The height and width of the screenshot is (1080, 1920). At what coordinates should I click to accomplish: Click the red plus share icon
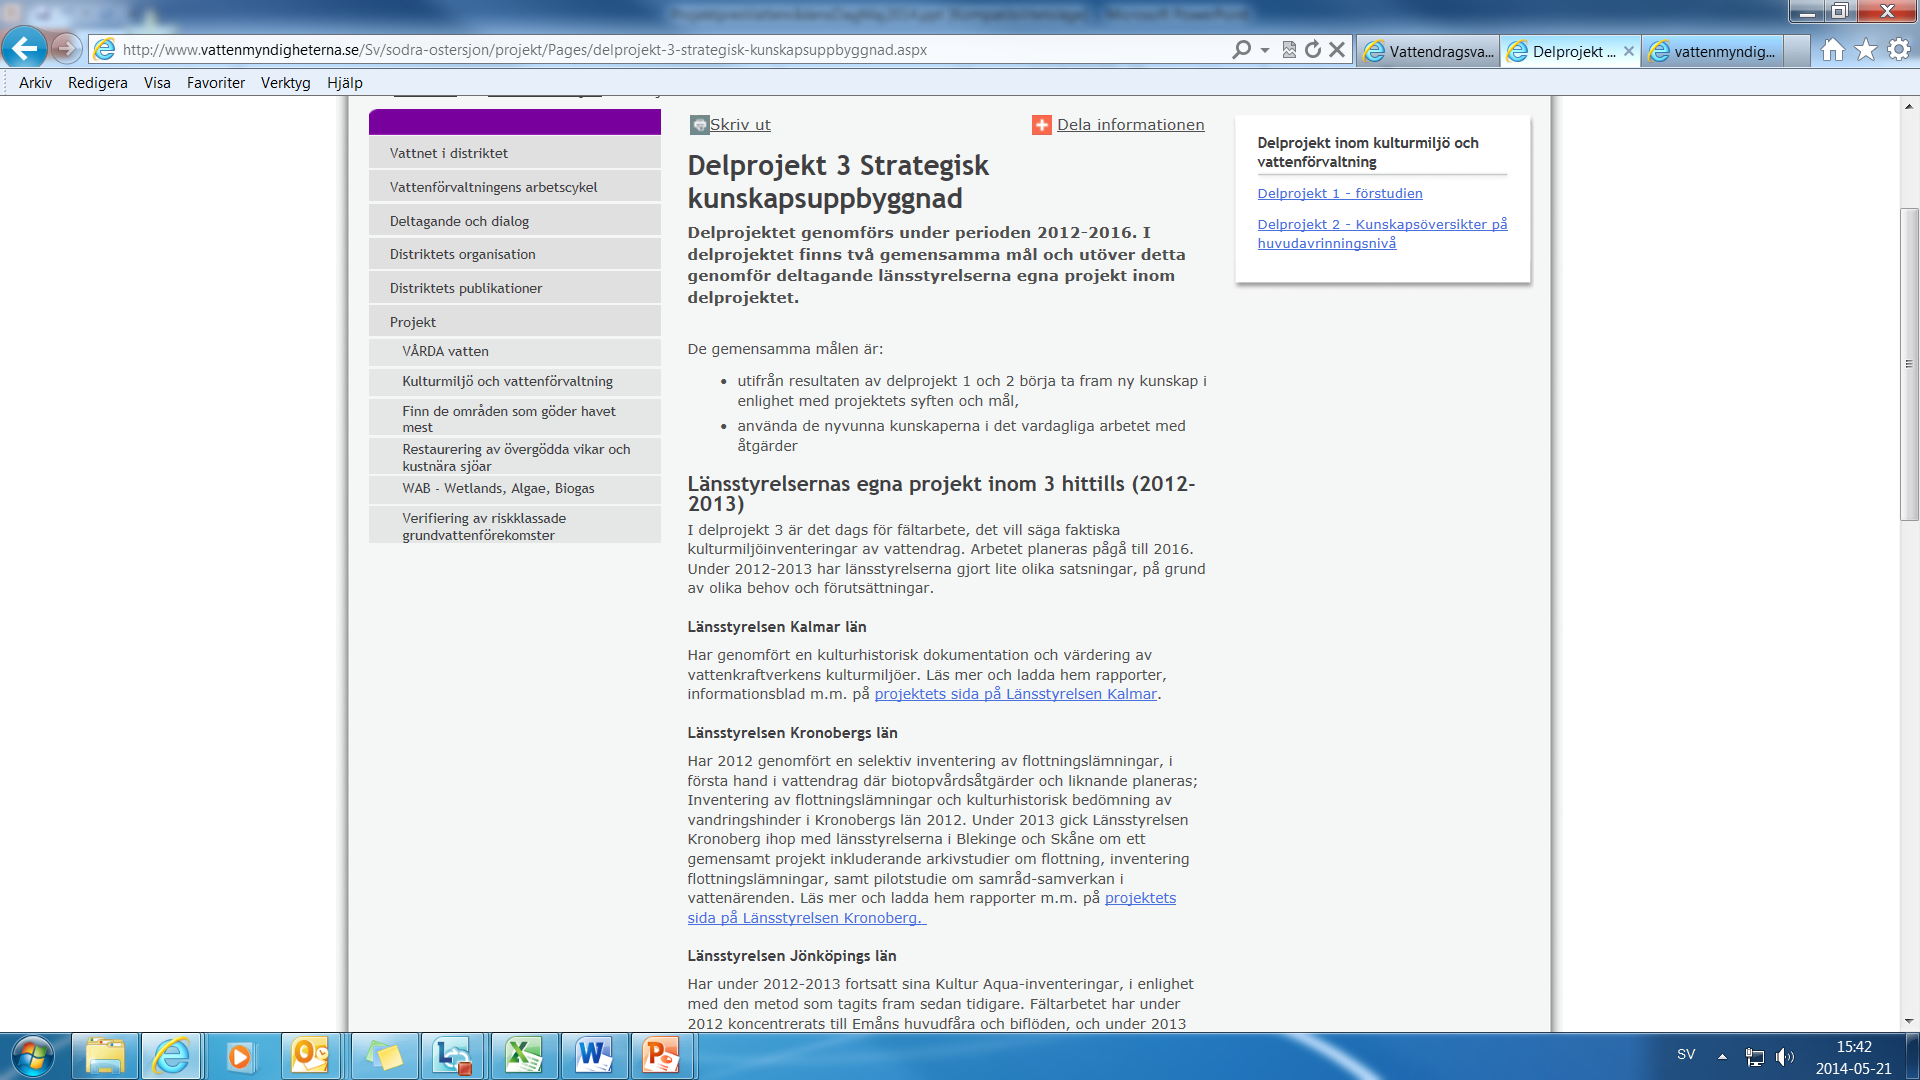pos(1041,125)
